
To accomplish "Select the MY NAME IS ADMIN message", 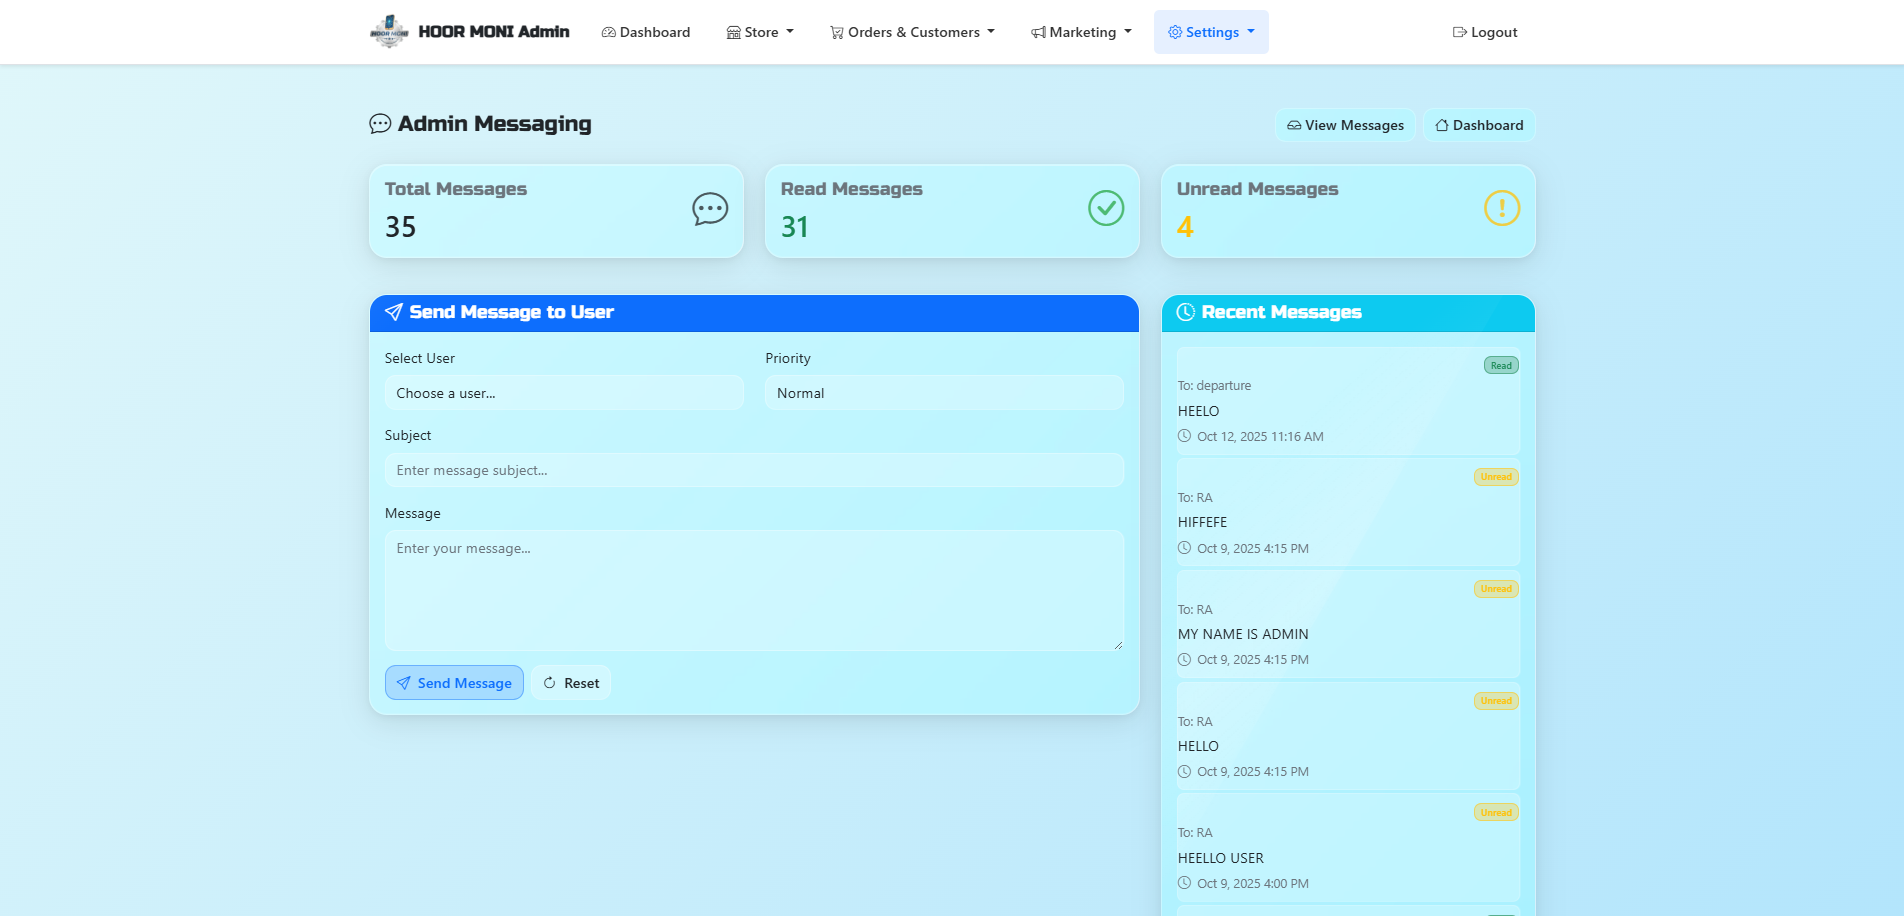I will click(1348, 625).
